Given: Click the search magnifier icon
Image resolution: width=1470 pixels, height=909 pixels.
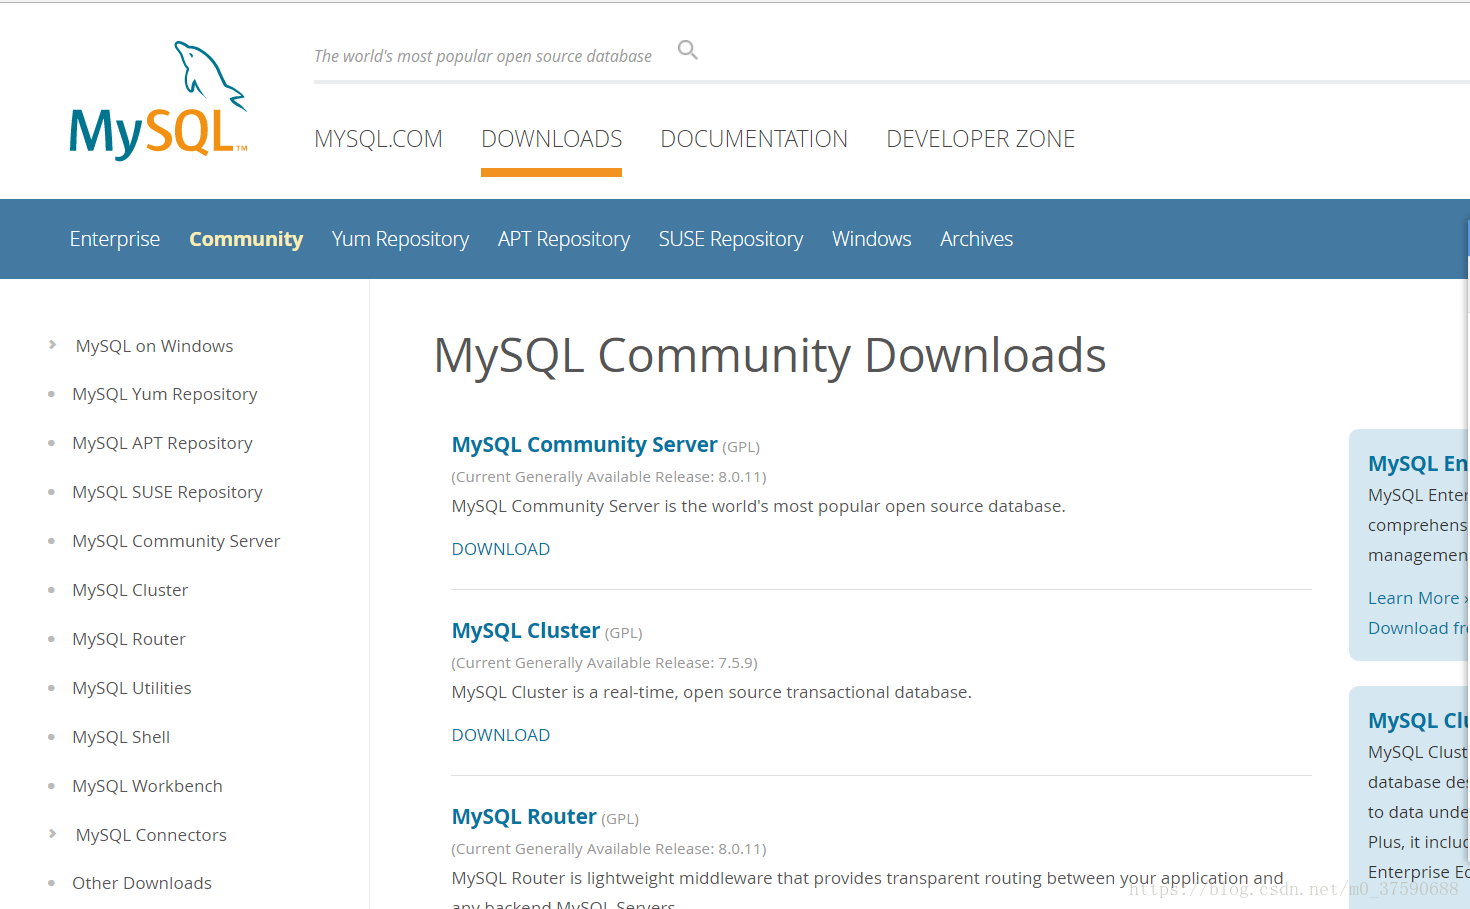Looking at the screenshot, I should pos(688,50).
